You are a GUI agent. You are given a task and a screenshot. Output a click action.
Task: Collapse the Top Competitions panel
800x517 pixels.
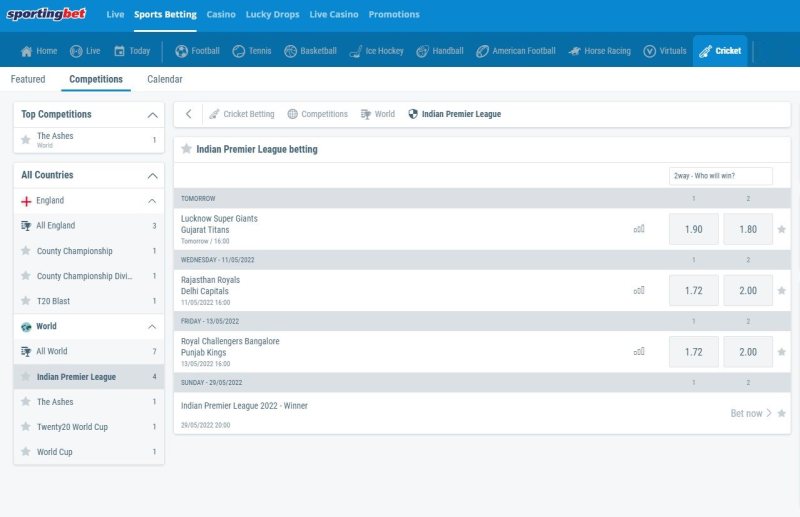(x=152, y=115)
